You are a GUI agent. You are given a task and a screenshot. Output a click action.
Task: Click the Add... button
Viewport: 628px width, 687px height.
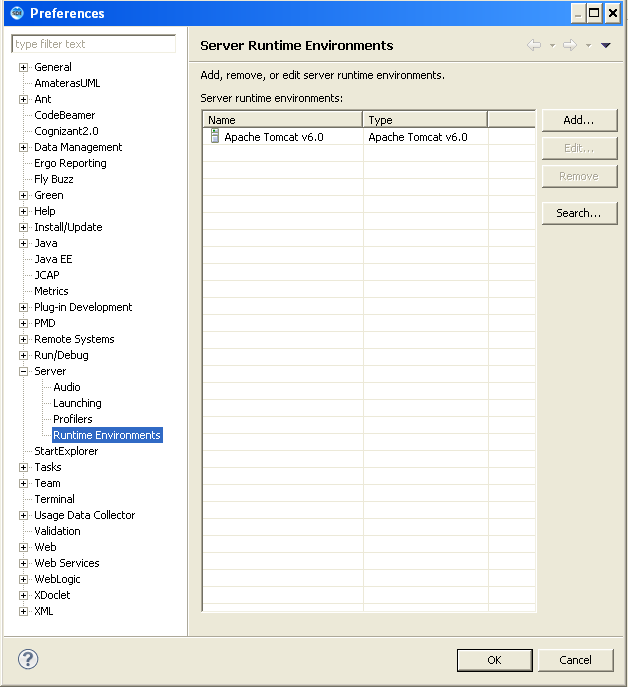[579, 120]
